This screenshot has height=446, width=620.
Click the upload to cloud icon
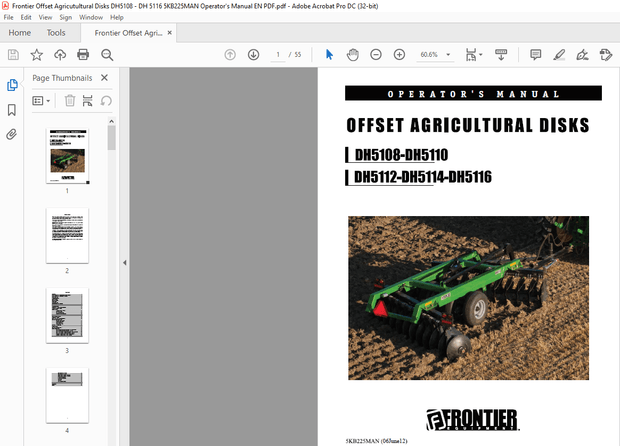60,55
